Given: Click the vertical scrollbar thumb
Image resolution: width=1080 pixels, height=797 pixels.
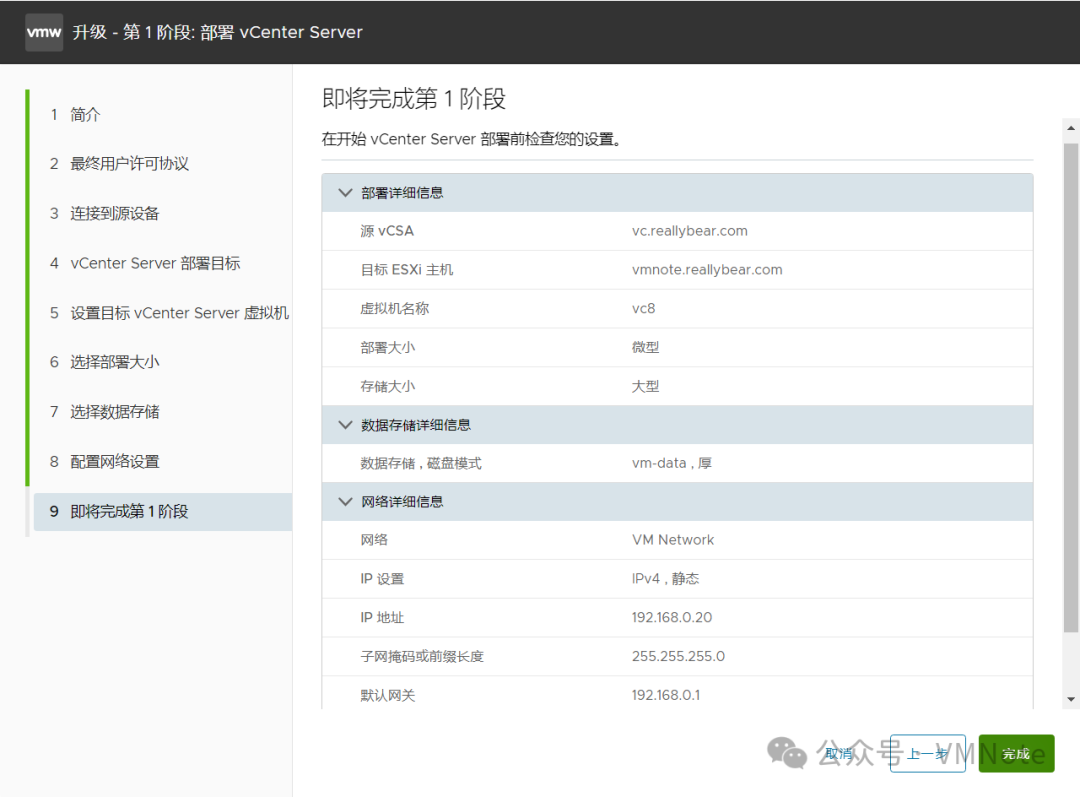Looking at the screenshot, I should pyautogui.click(x=1071, y=387).
